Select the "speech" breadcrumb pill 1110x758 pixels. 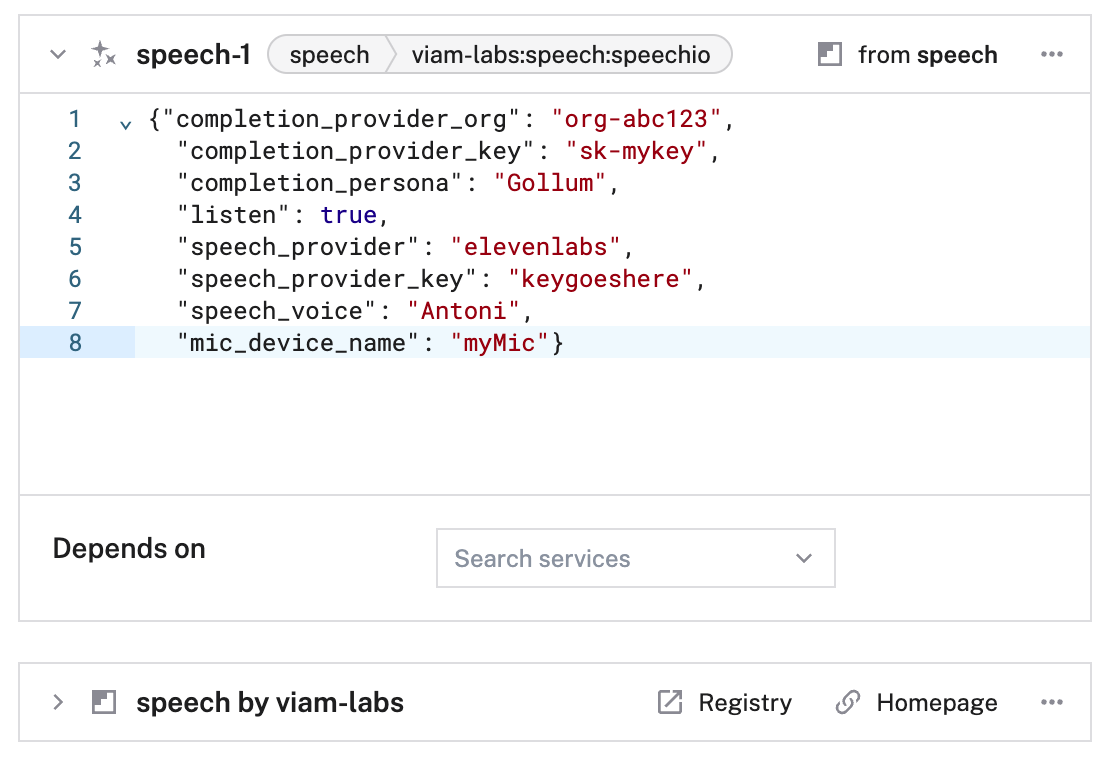point(329,55)
